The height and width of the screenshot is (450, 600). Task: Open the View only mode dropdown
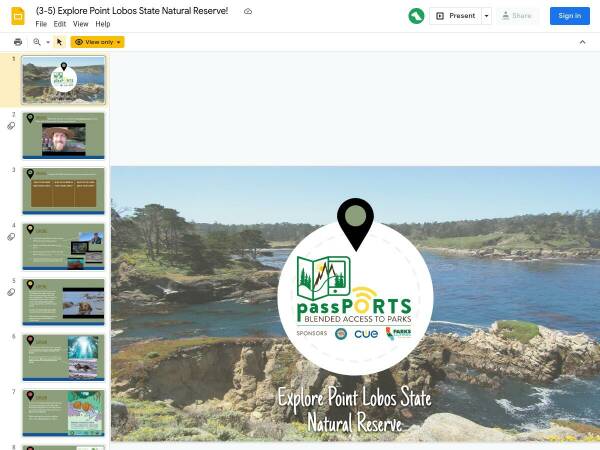pyautogui.click(x=98, y=42)
